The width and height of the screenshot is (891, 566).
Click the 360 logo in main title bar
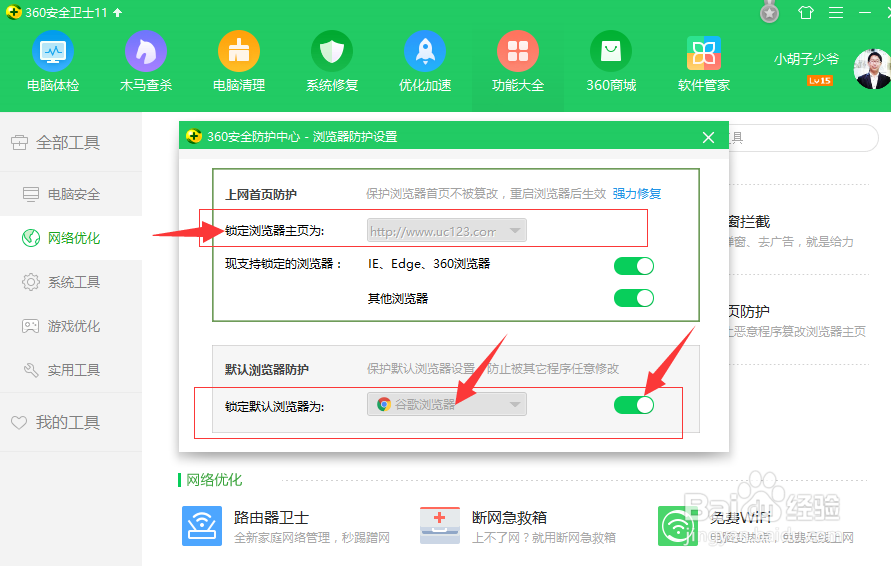coord(14,12)
